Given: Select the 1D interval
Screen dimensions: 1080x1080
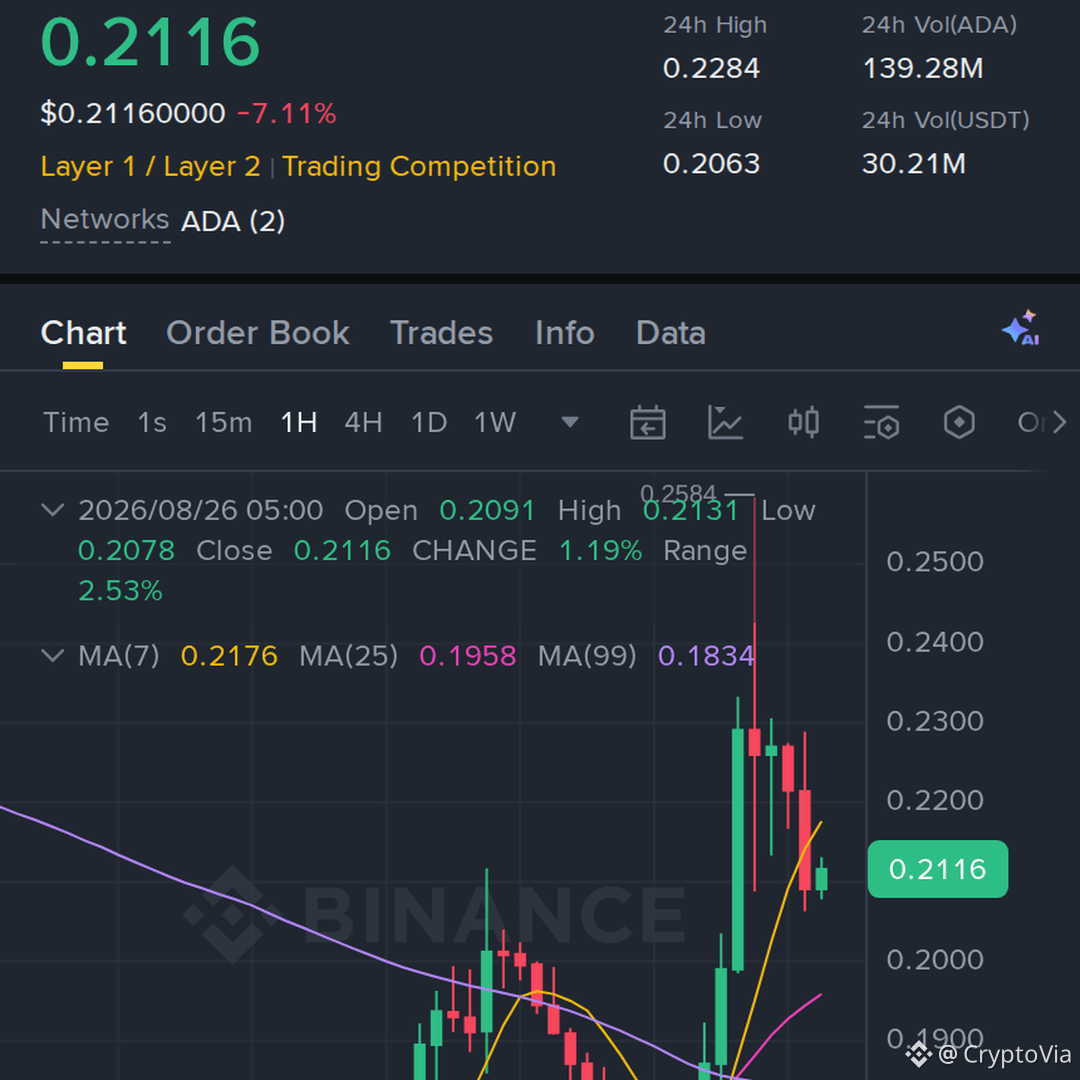Looking at the screenshot, I should point(429,422).
